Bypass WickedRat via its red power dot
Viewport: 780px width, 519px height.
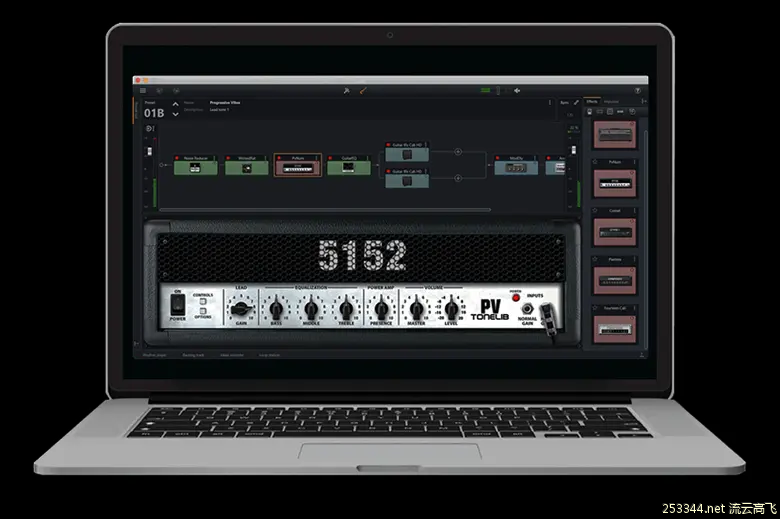(x=228, y=158)
